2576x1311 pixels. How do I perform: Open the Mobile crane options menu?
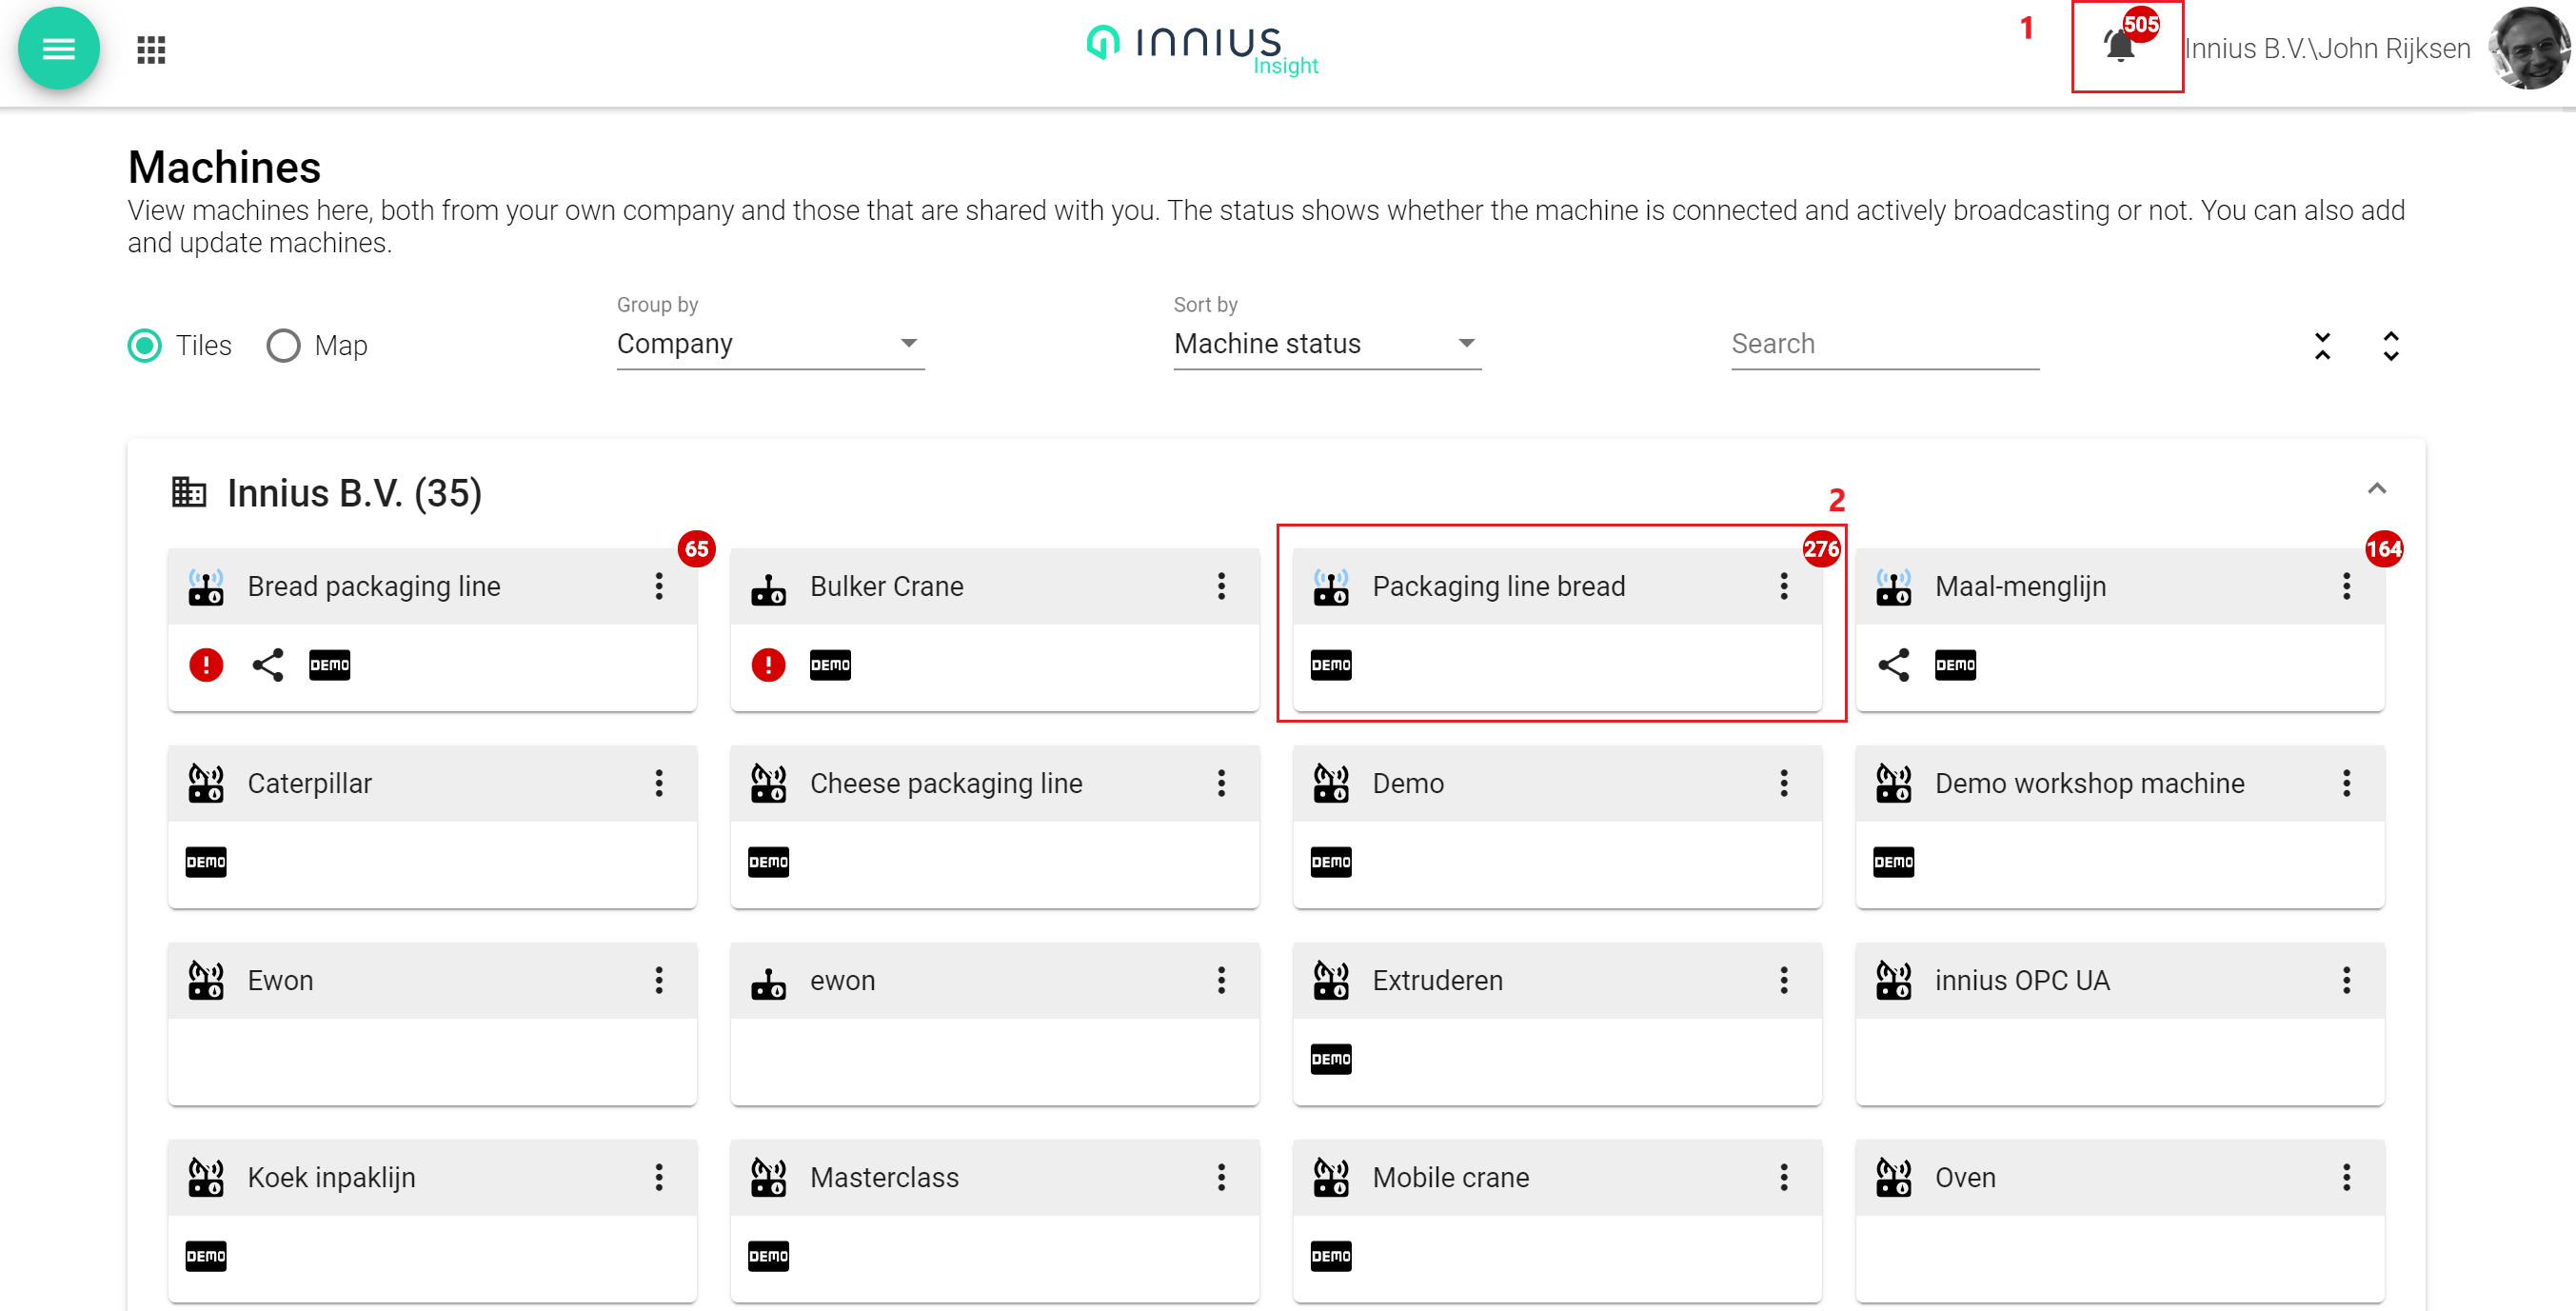click(x=1784, y=1177)
